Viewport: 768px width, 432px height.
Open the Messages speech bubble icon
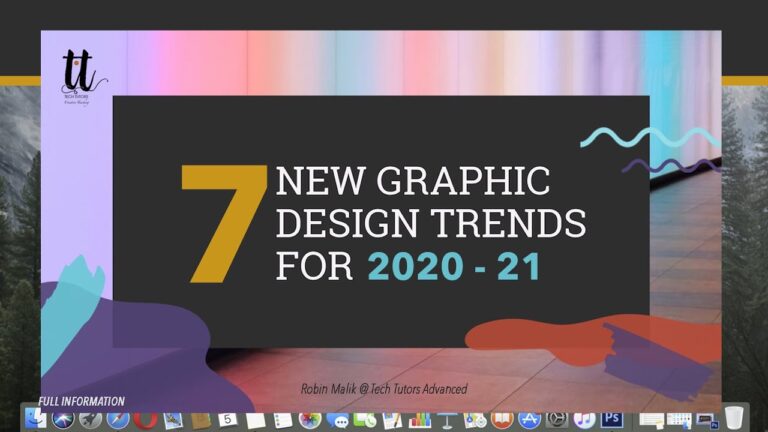coord(337,419)
